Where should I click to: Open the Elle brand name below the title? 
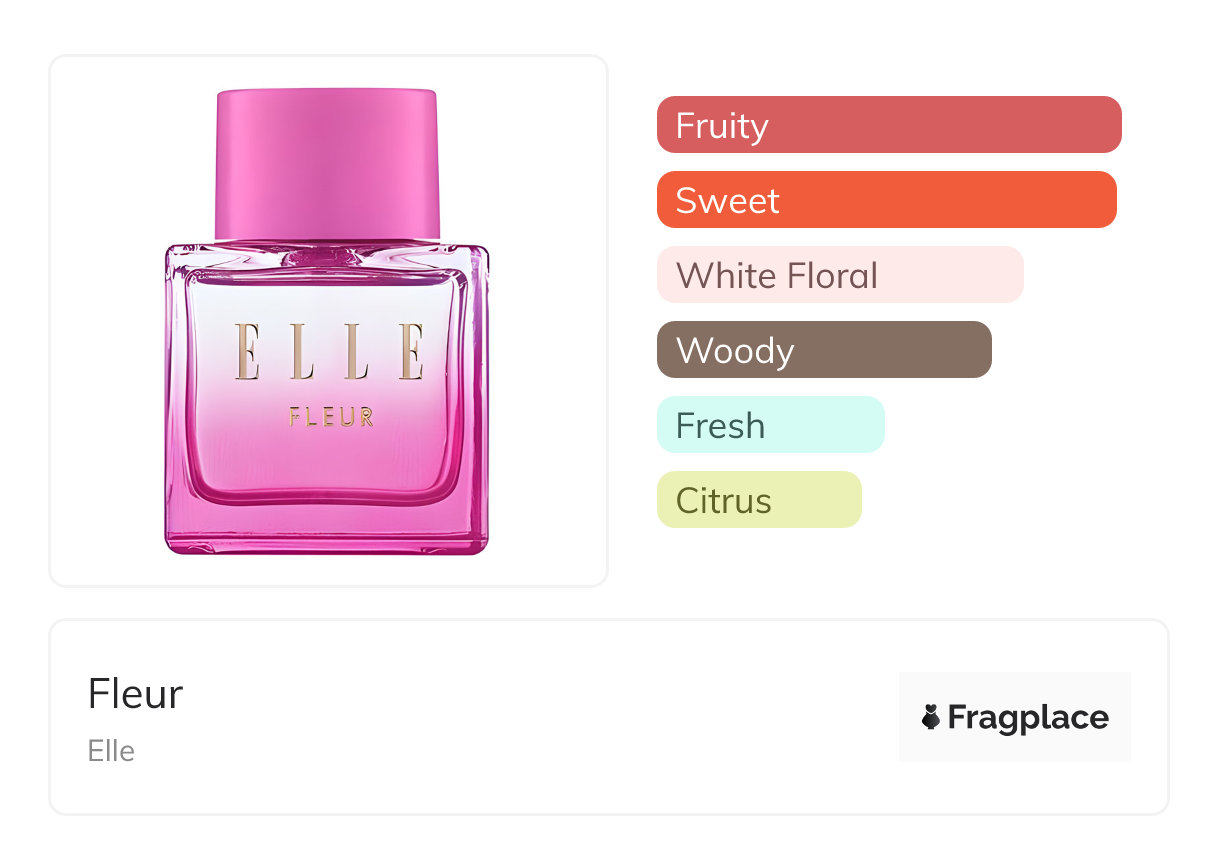pos(111,751)
